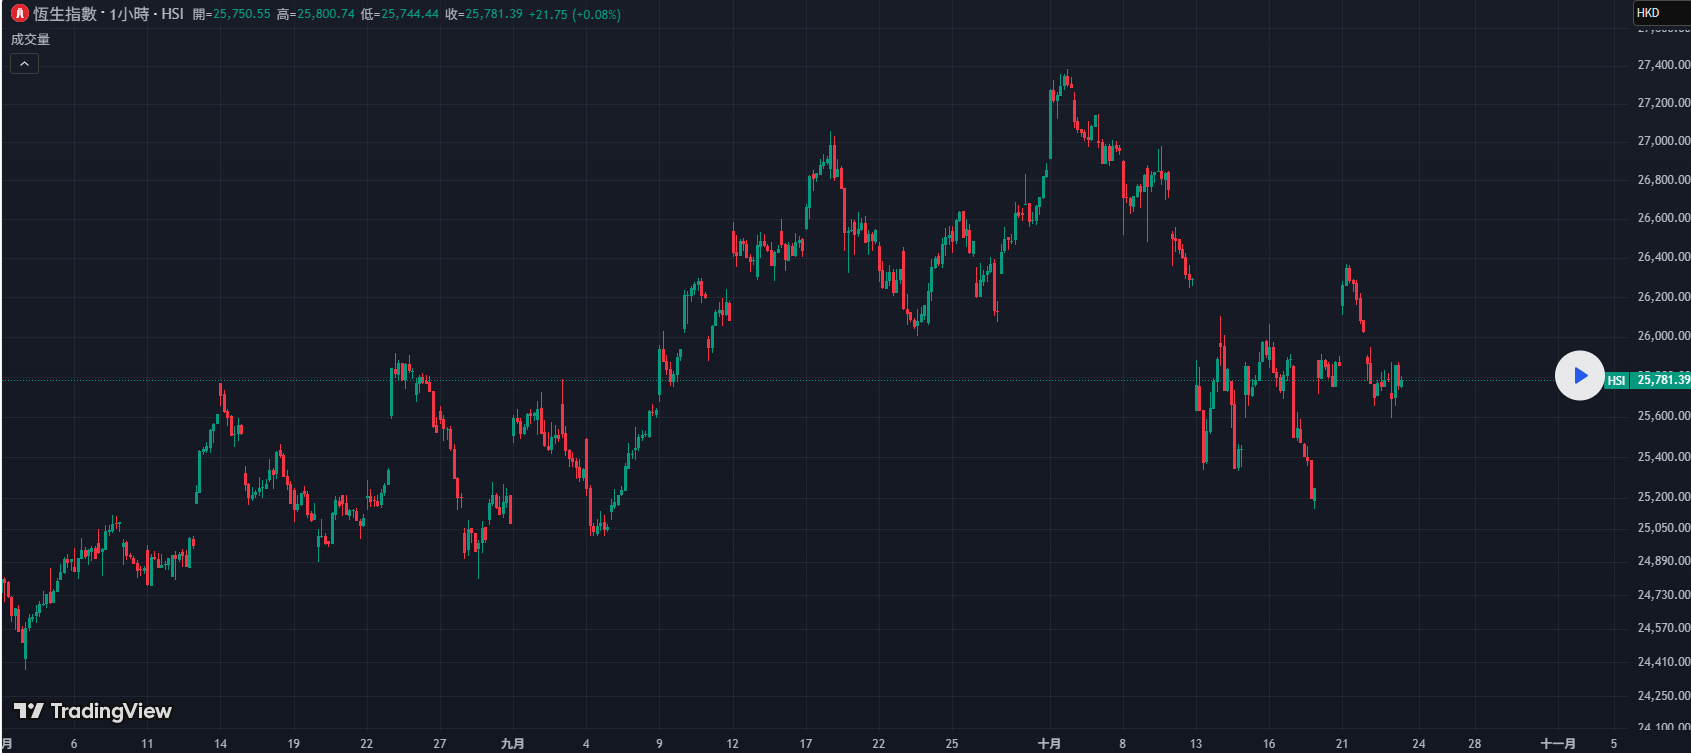Click the +21.75 (+0.08%) change value
Screen dimensions: 1691x753
coord(574,14)
